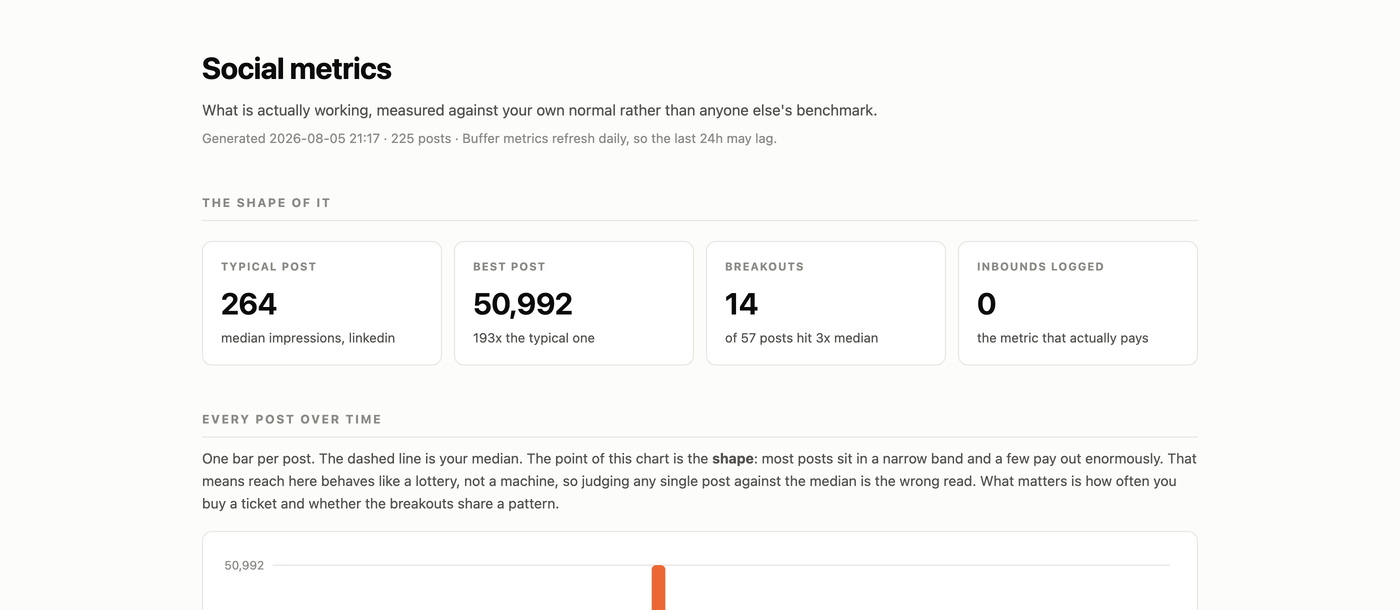Screen dimensions: 1400x610
Task: Click the INBOUNDS LOGGED label
Action: tap(1040, 267)
